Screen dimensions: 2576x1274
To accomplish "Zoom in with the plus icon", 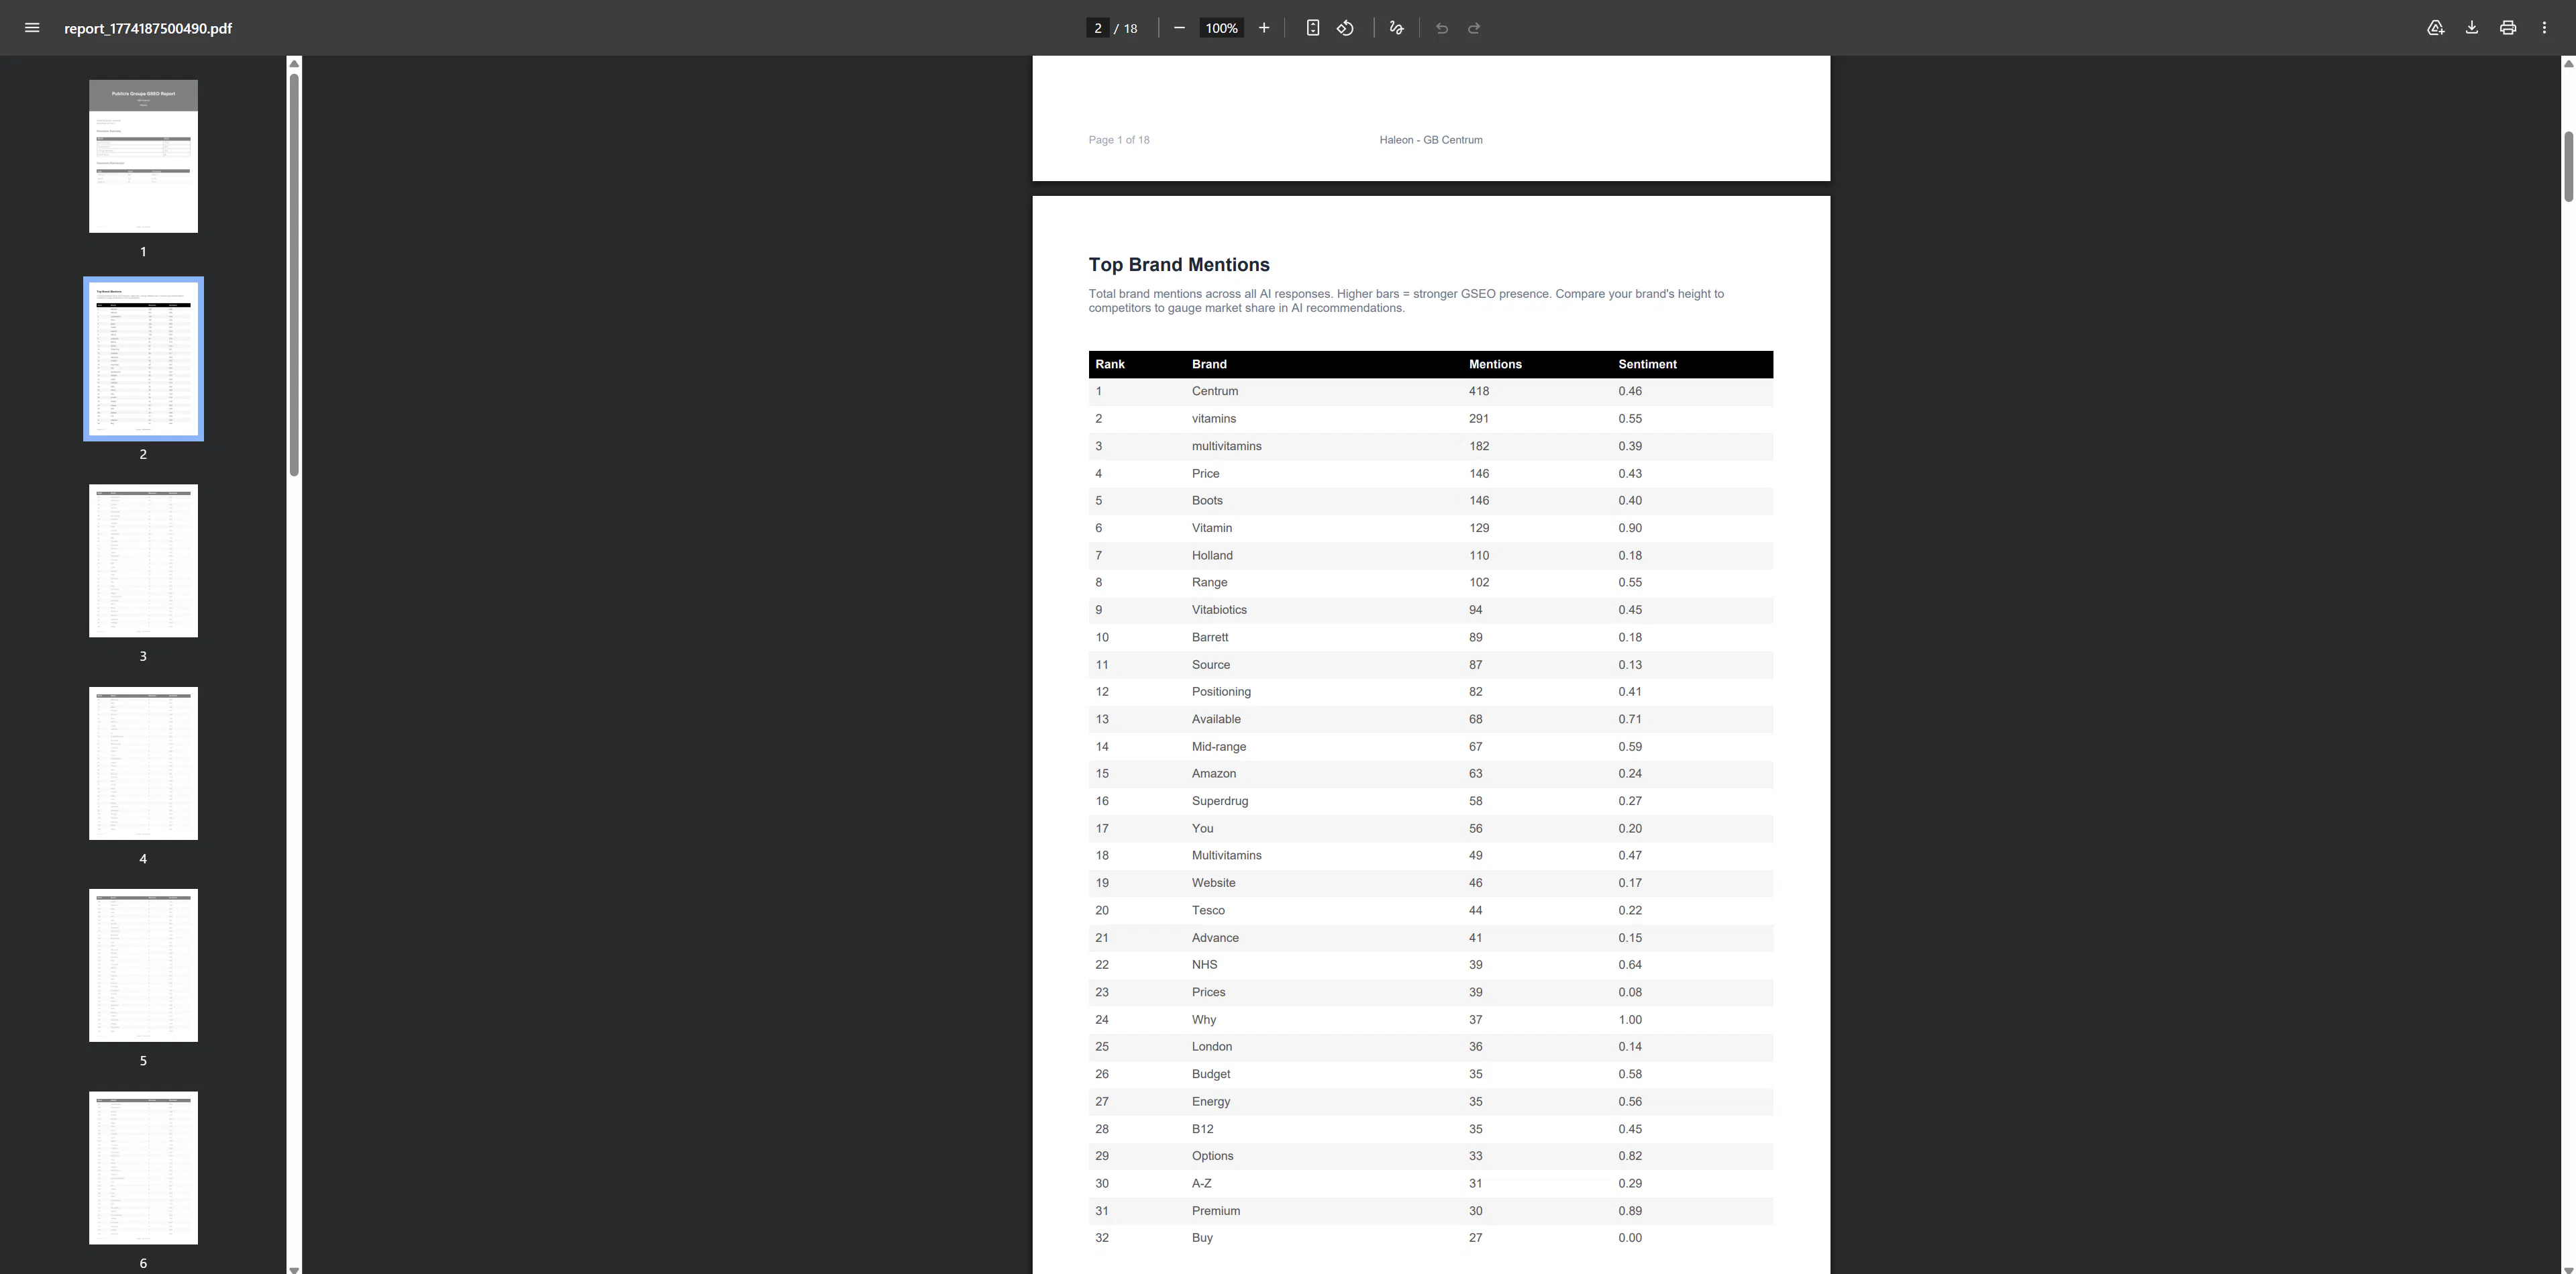I will coord(1264,28).
